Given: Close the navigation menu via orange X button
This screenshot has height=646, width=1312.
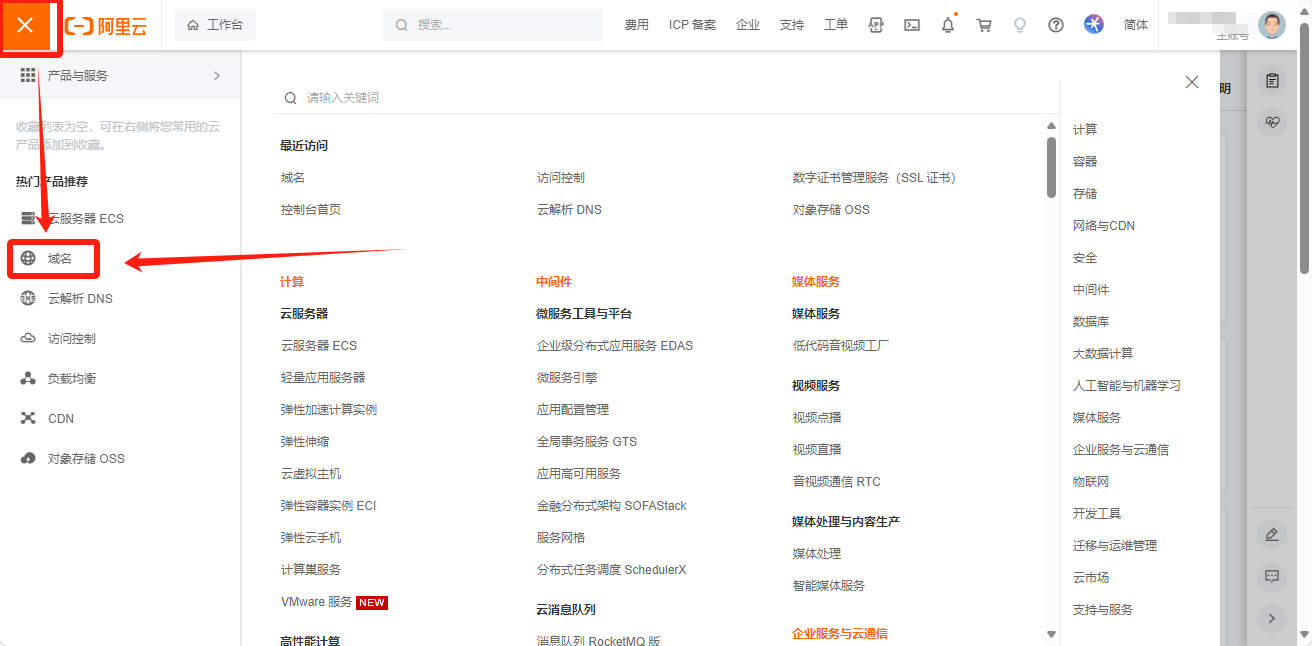Looking at the screenshot, I should click(25, 25).
